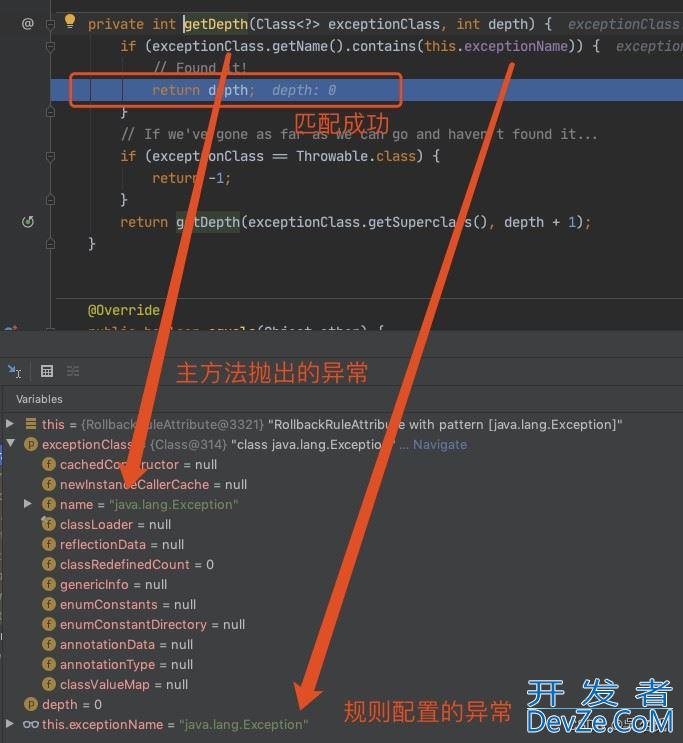683x743 pixels.
Task: Click the lightbulb quick-fix icon
Action: click(x=70, y=20)
